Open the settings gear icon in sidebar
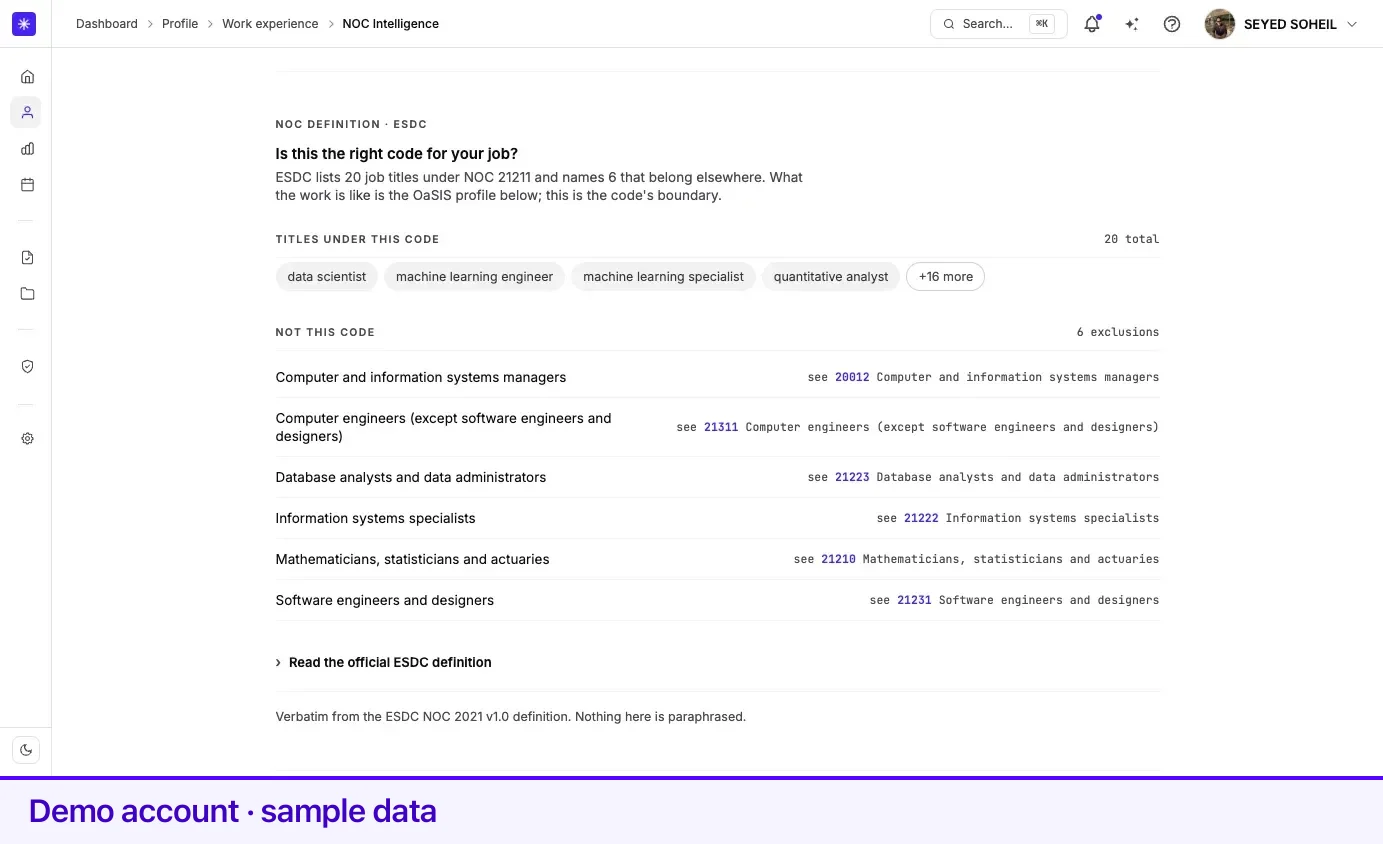 [27, 438]
